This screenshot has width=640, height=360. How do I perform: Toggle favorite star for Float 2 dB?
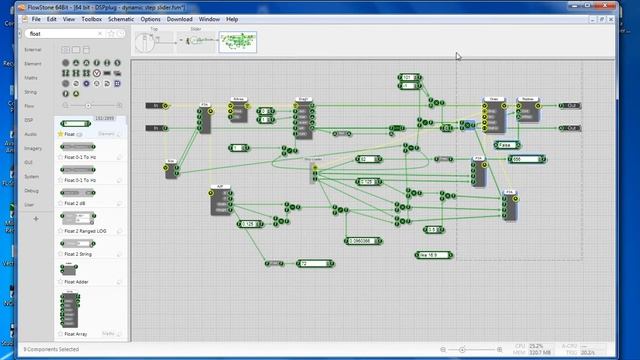tap(60, 203)
